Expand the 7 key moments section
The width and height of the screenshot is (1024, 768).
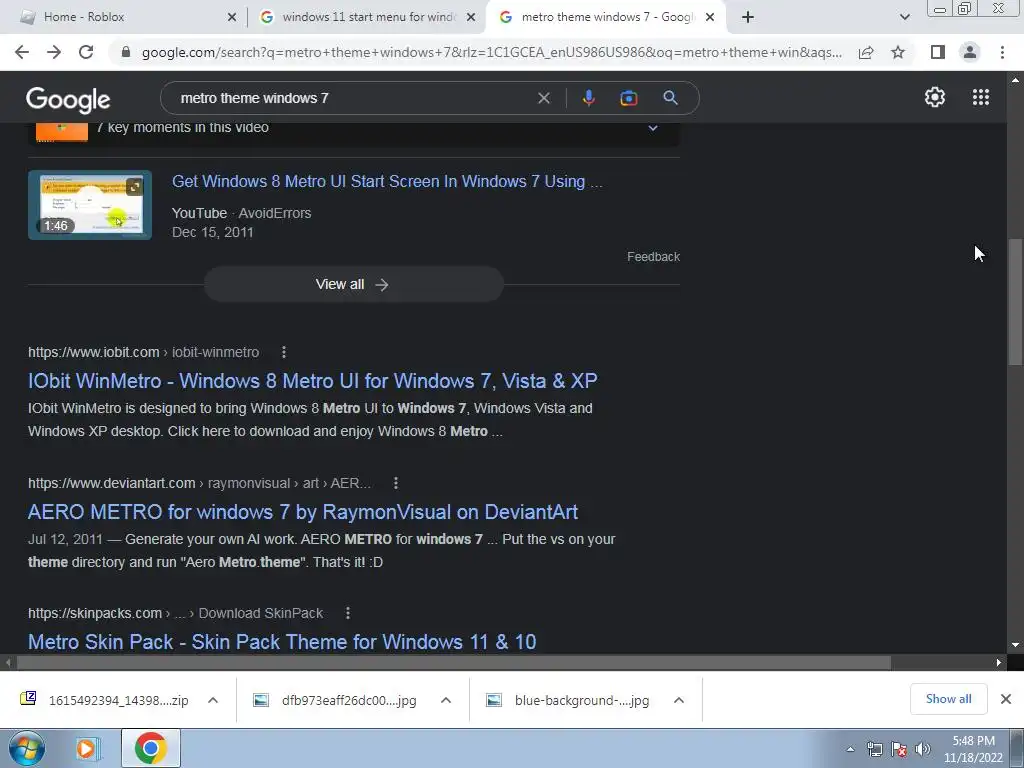tap(652, 128)
